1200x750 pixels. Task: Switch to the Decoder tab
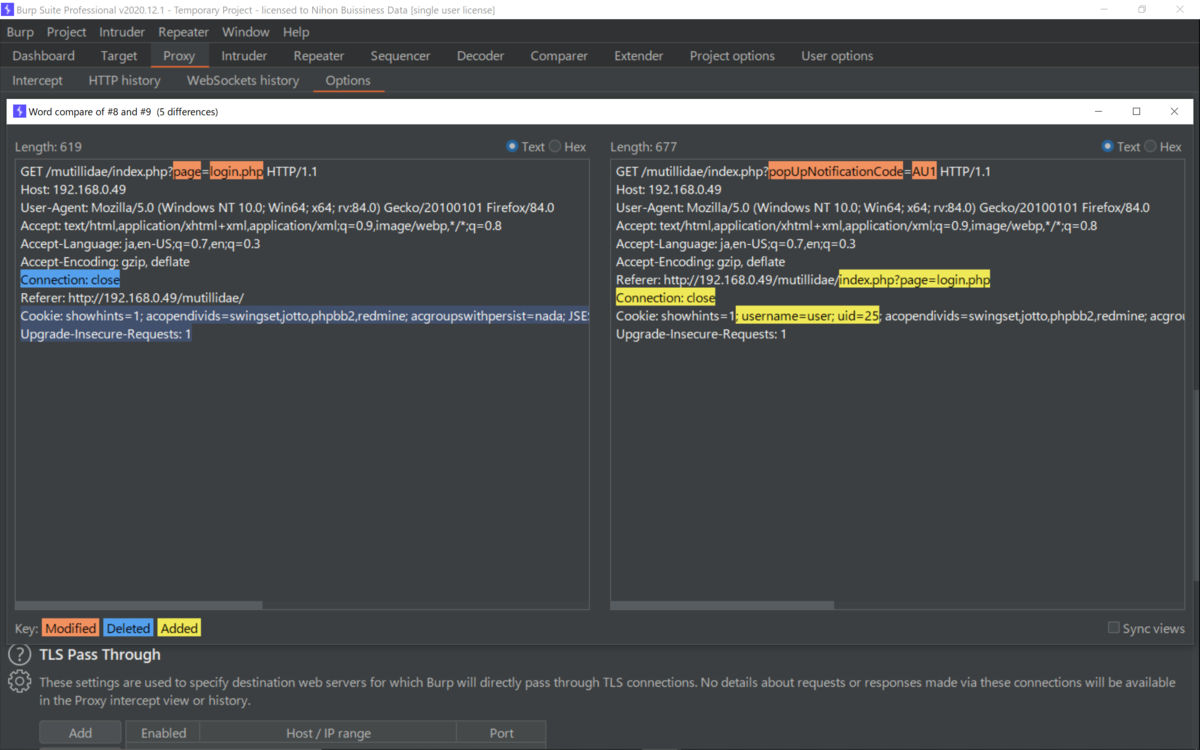(x=480, y=56)
